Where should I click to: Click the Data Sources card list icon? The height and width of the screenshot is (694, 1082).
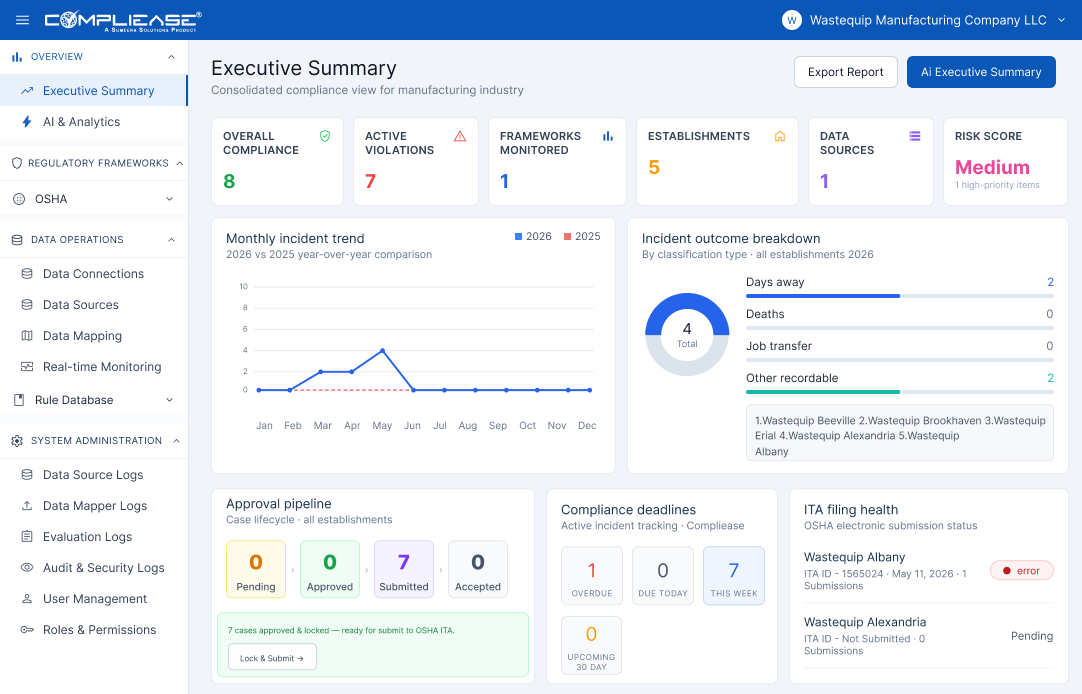click(x=915, y=136)
